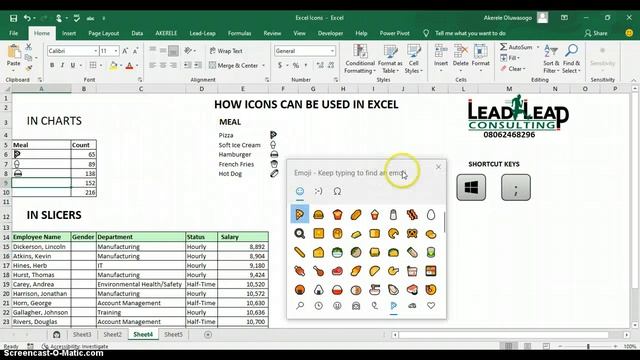Apply Accounting dollar format
Viewport: 640px width, 360px height.
[x=280, y=65]
